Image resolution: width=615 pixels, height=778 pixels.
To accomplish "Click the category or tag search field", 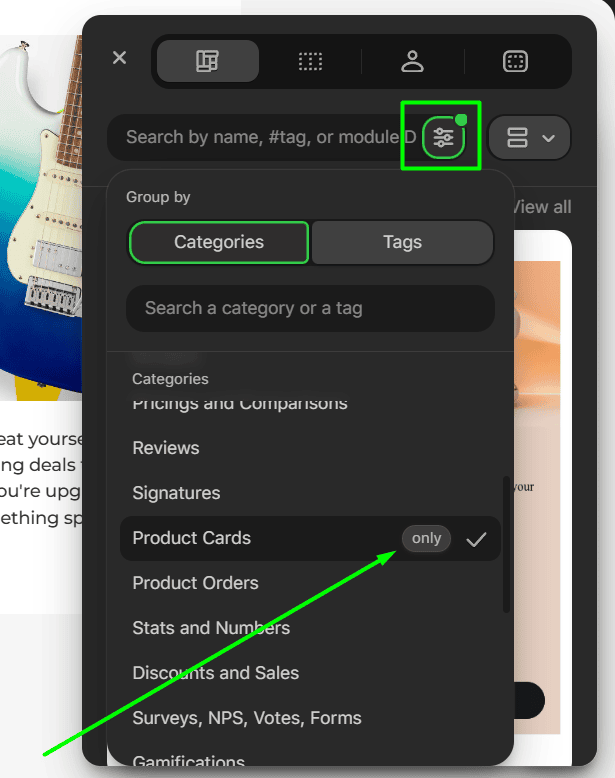I will point(310,308).
